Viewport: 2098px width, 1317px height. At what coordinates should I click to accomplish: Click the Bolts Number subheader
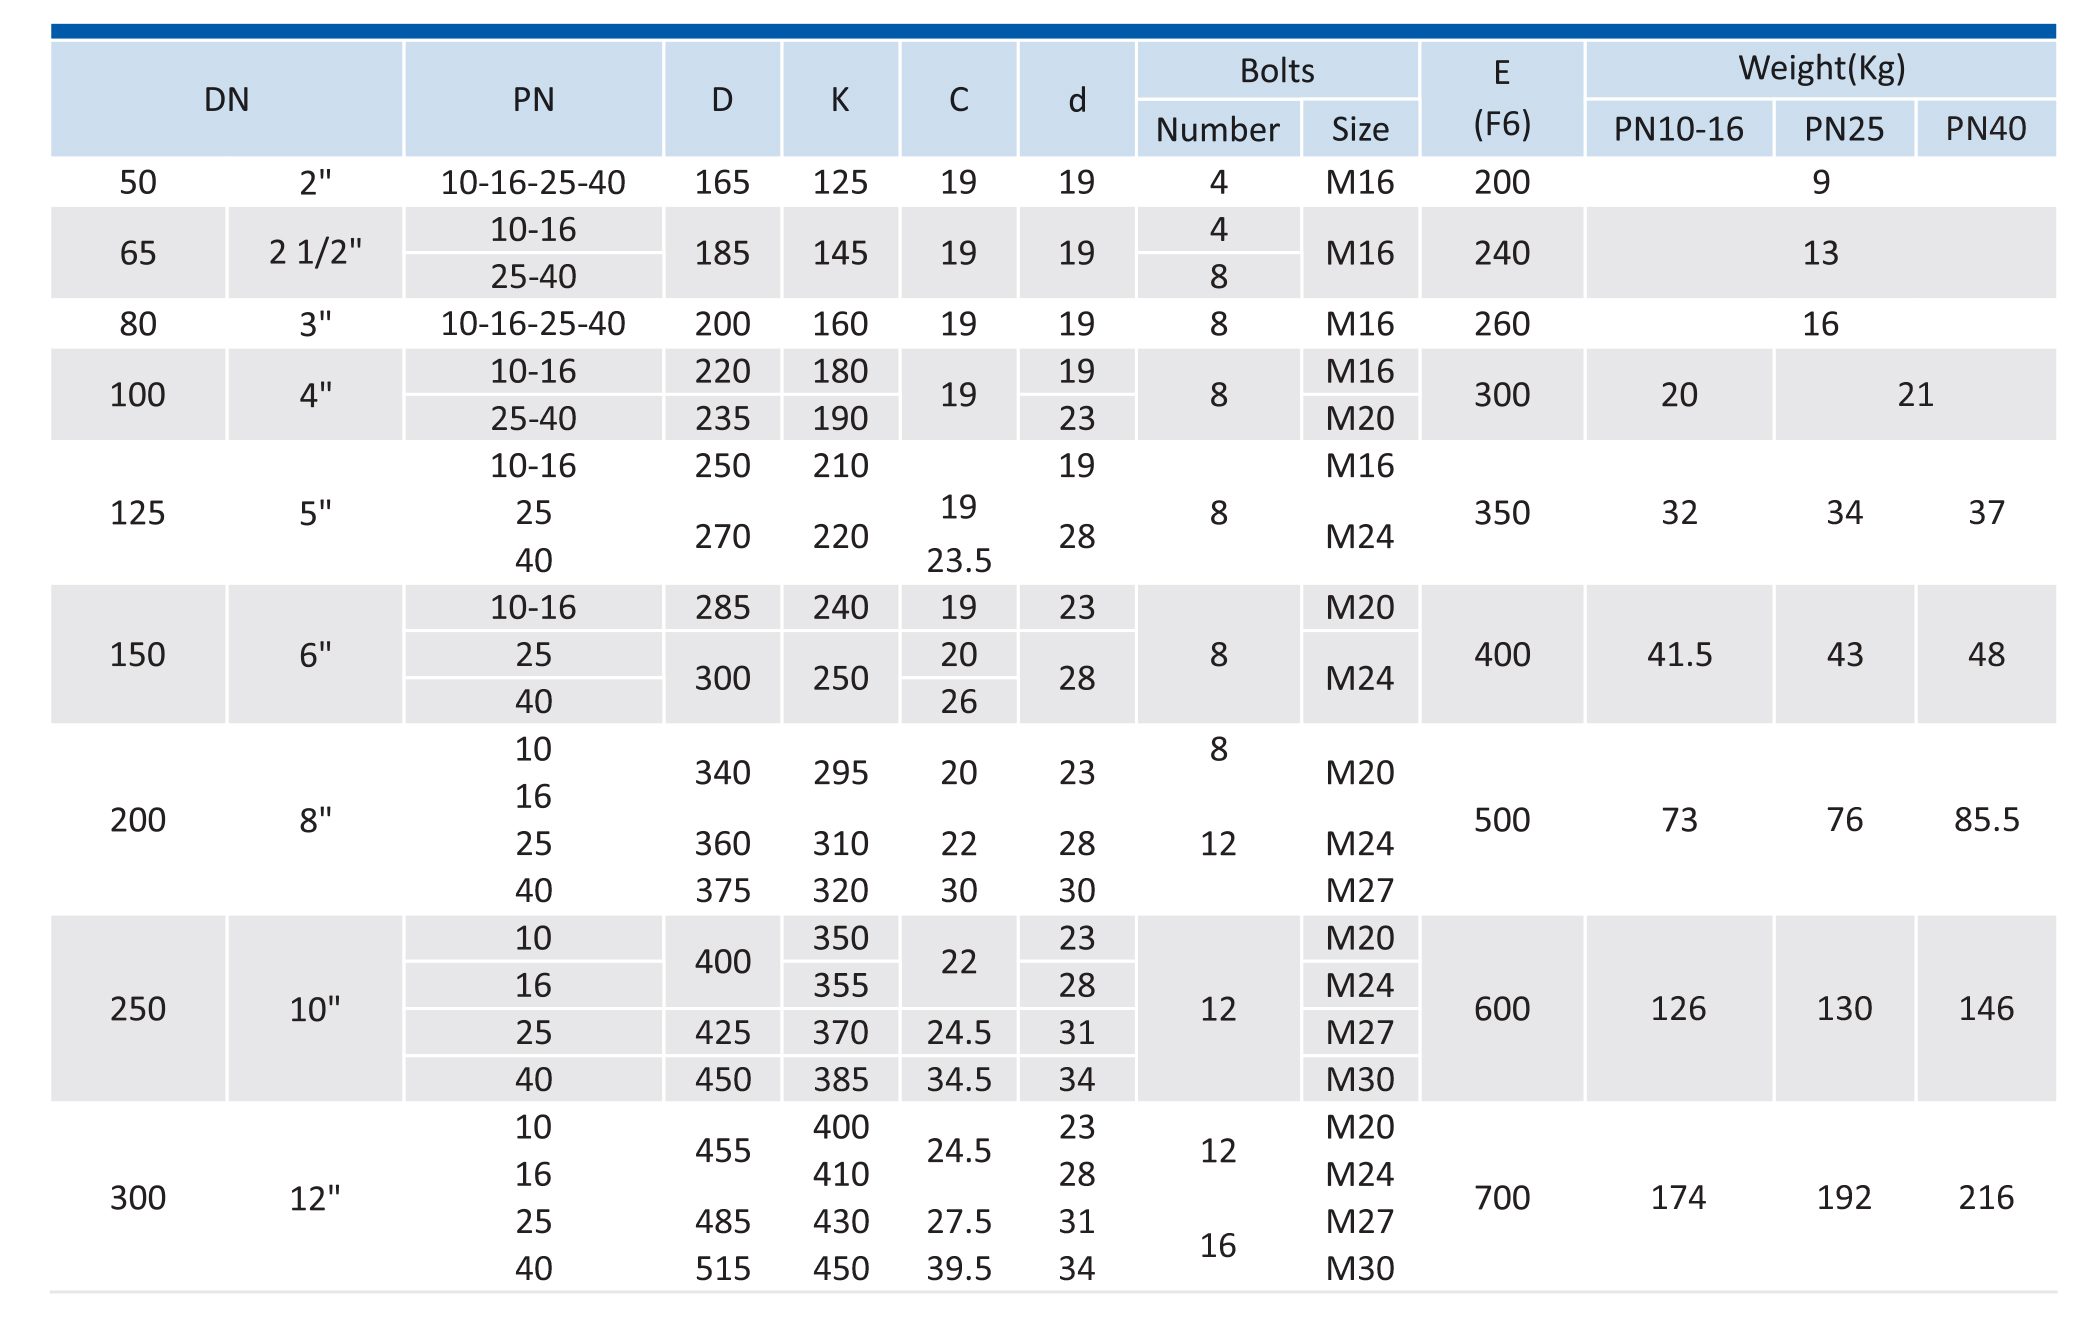[1218, 129]
